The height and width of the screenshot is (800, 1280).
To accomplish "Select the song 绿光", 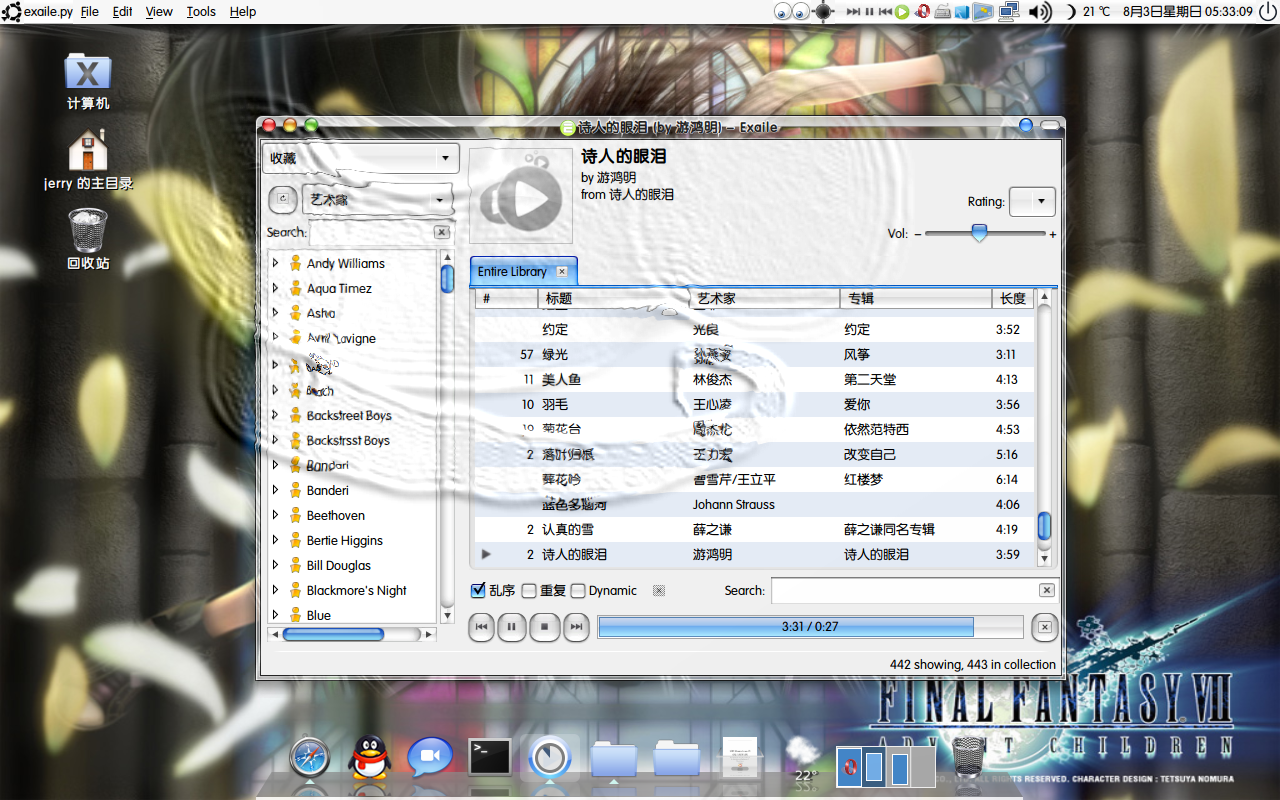I will 754,354.
